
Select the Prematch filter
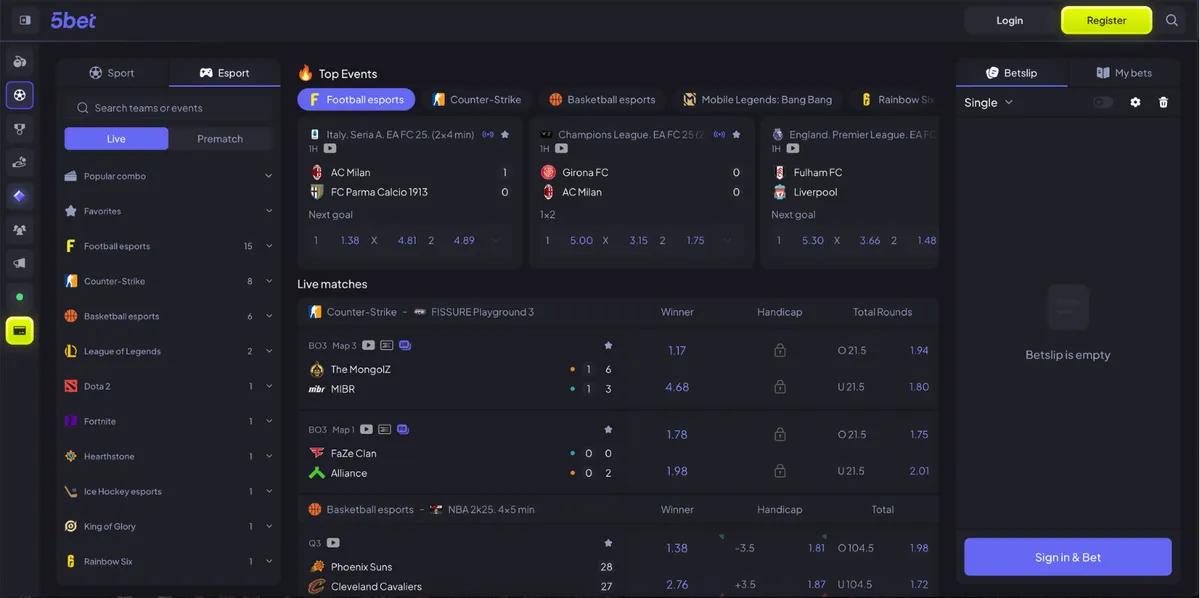point(220,139)
